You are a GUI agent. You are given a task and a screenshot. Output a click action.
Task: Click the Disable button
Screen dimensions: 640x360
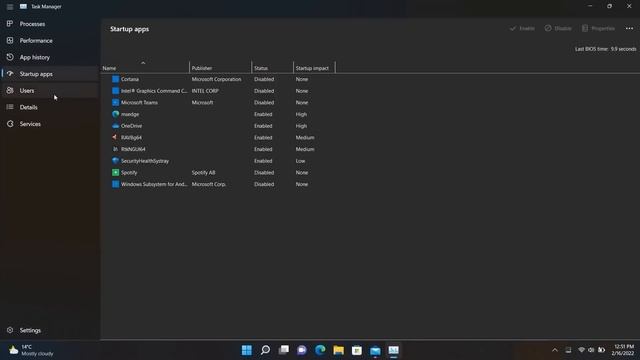pos(558,29)
